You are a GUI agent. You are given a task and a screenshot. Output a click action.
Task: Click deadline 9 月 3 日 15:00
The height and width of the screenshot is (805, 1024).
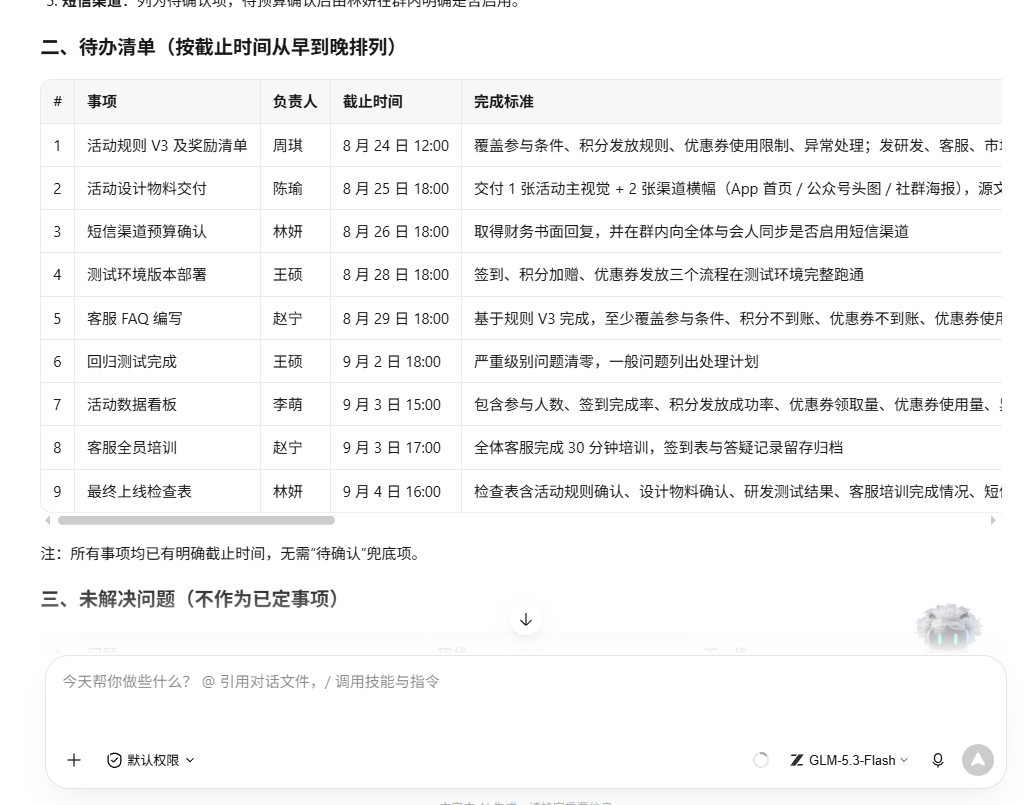point(392,405)
